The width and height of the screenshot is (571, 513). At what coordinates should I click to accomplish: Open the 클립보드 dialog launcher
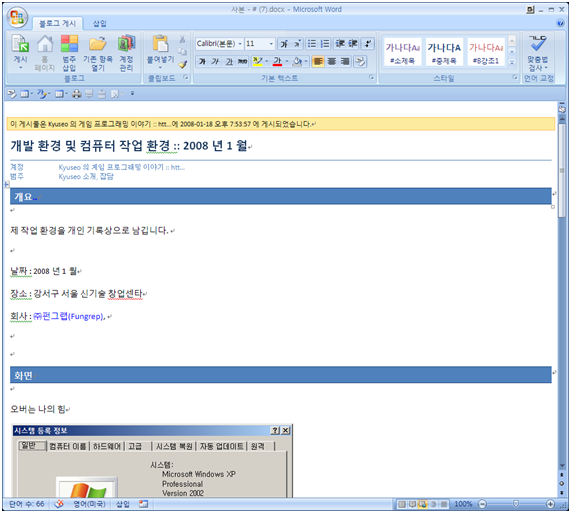click(186, 78)
